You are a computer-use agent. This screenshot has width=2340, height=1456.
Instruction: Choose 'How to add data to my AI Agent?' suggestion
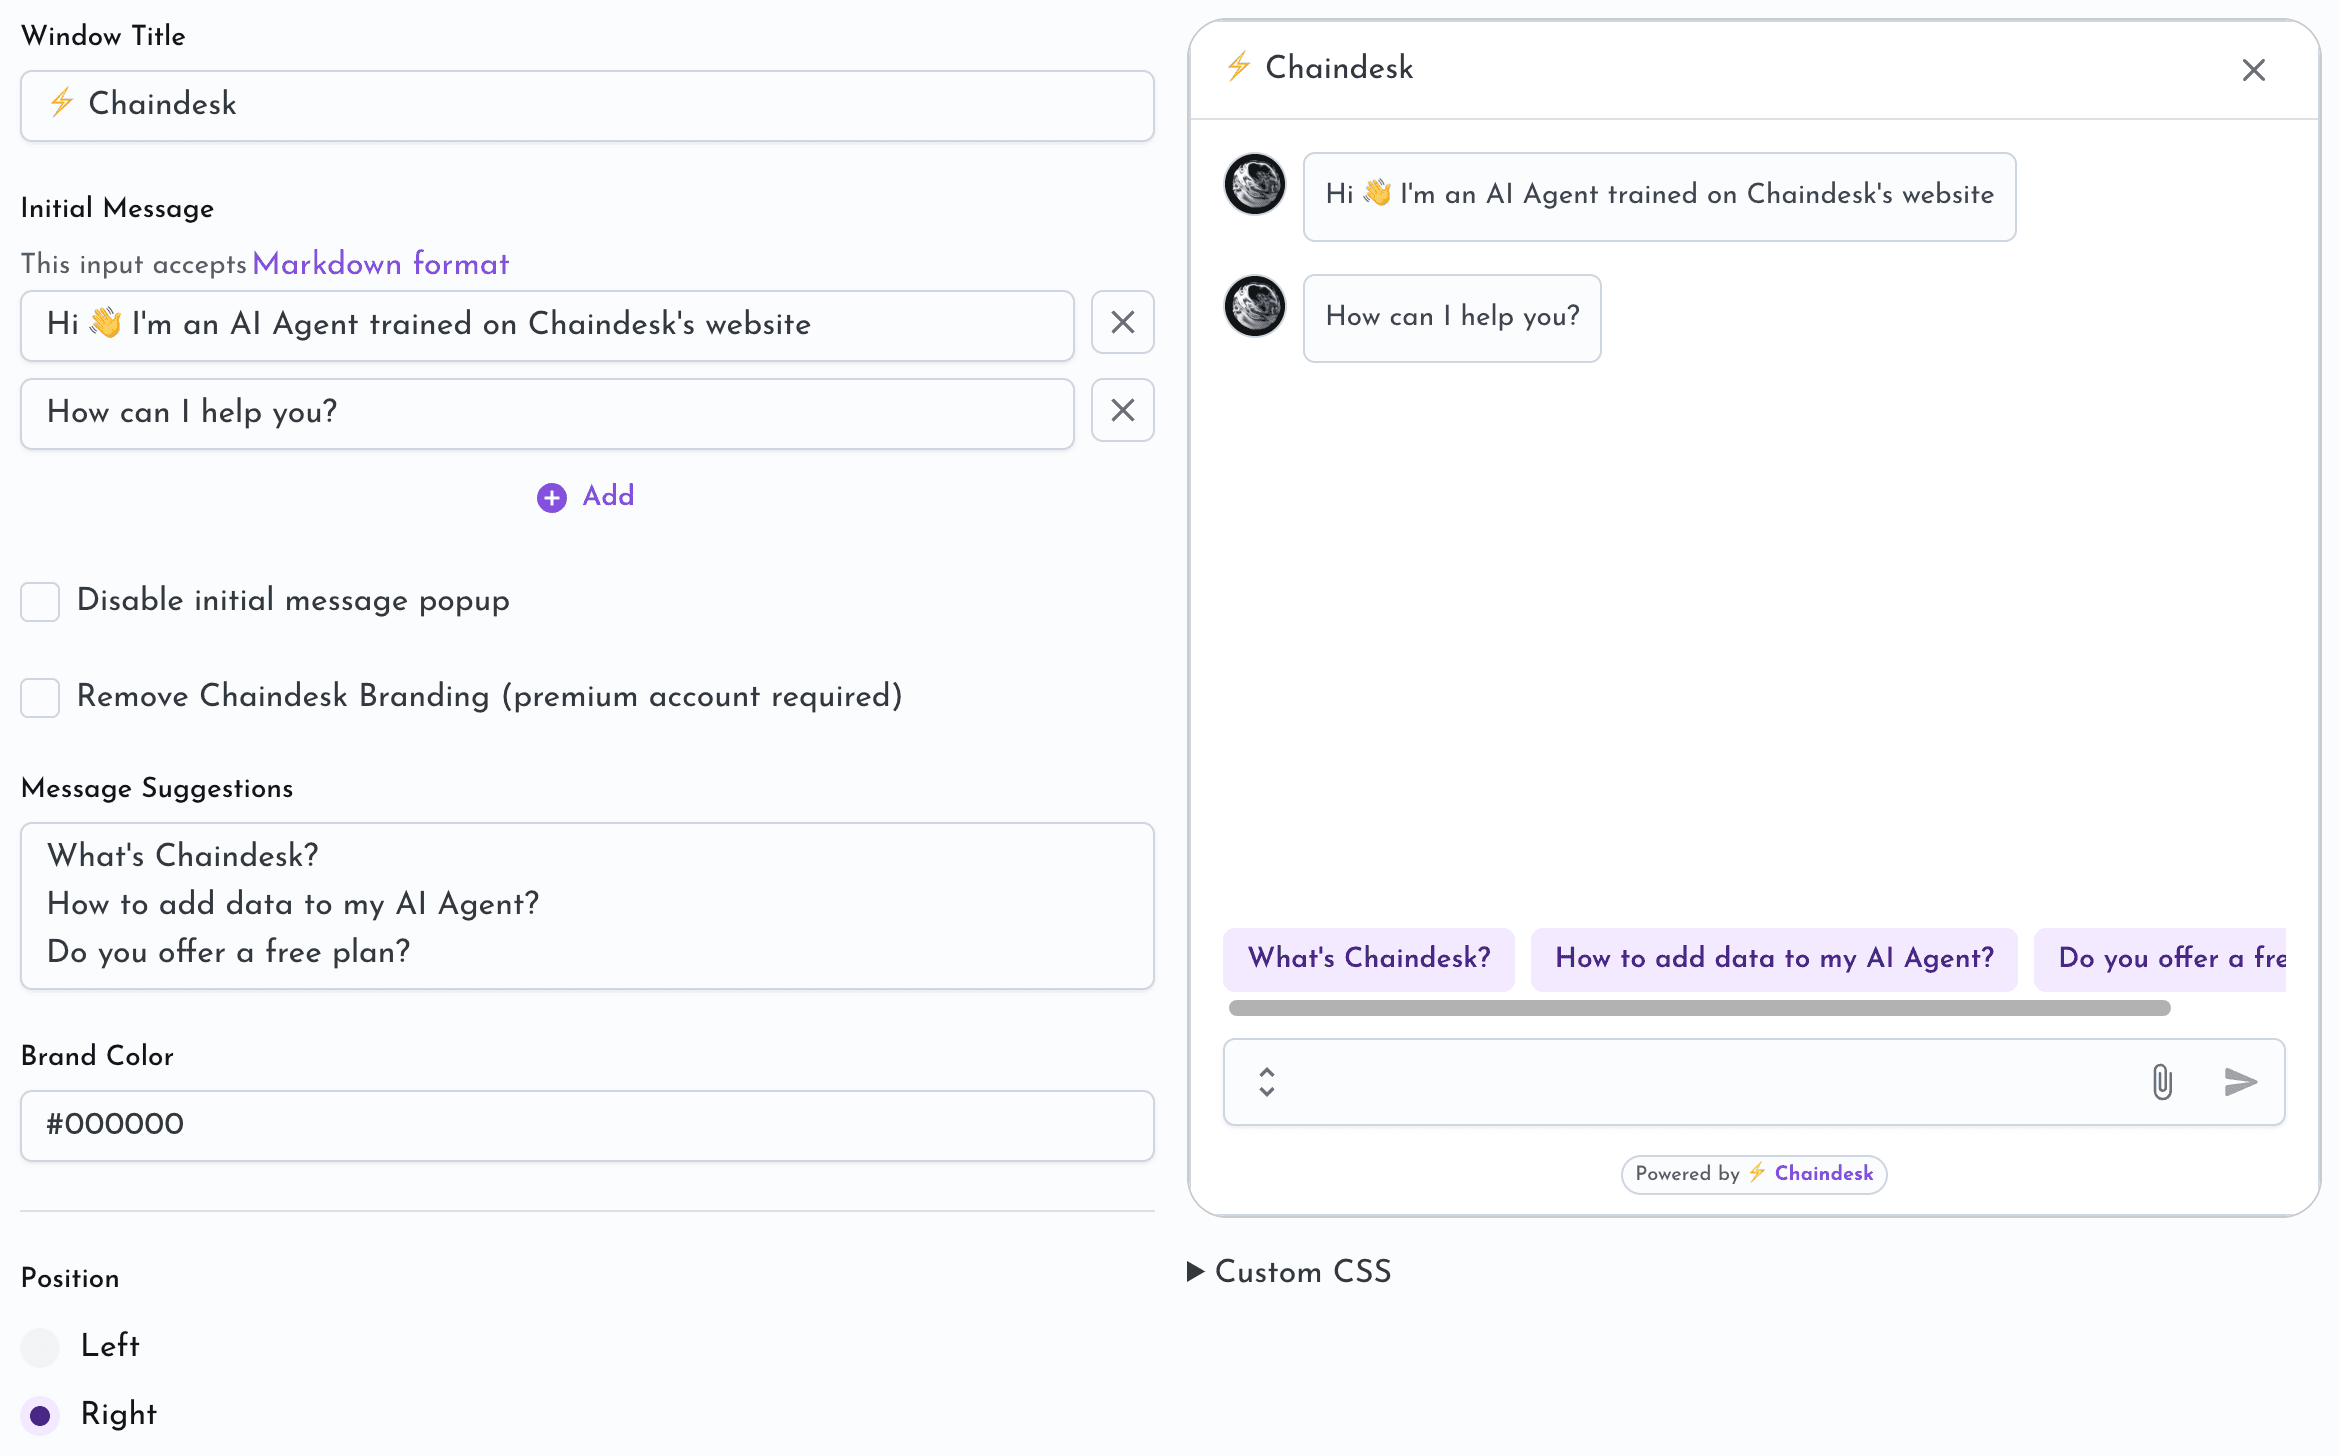click(1773, 958)
